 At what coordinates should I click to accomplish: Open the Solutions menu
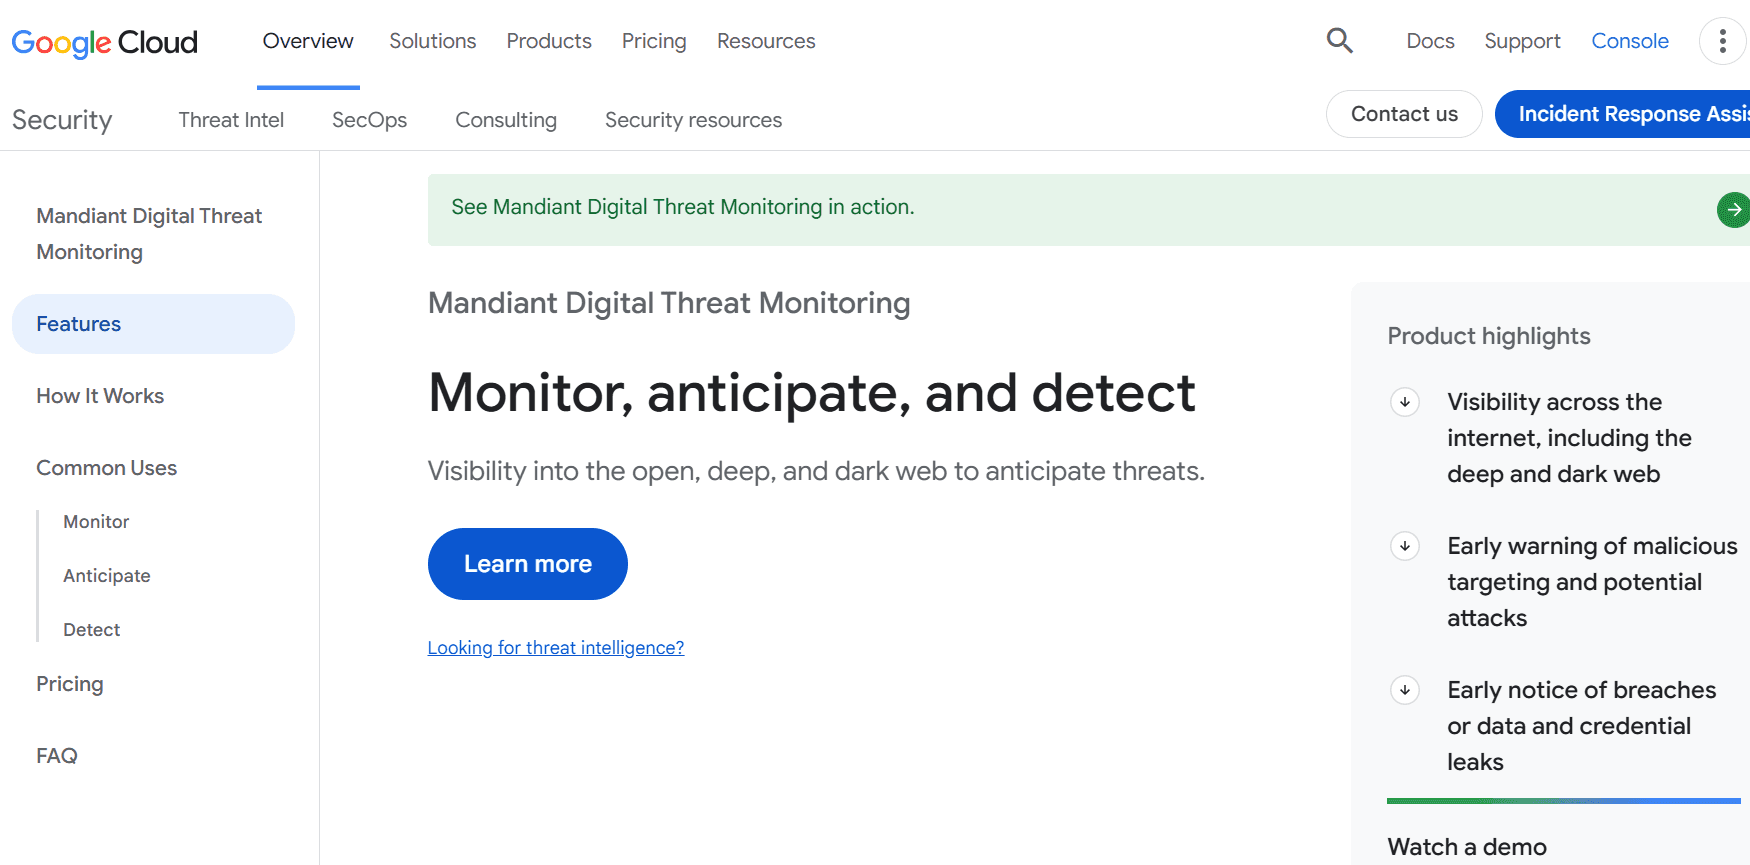tap(433, 41)
